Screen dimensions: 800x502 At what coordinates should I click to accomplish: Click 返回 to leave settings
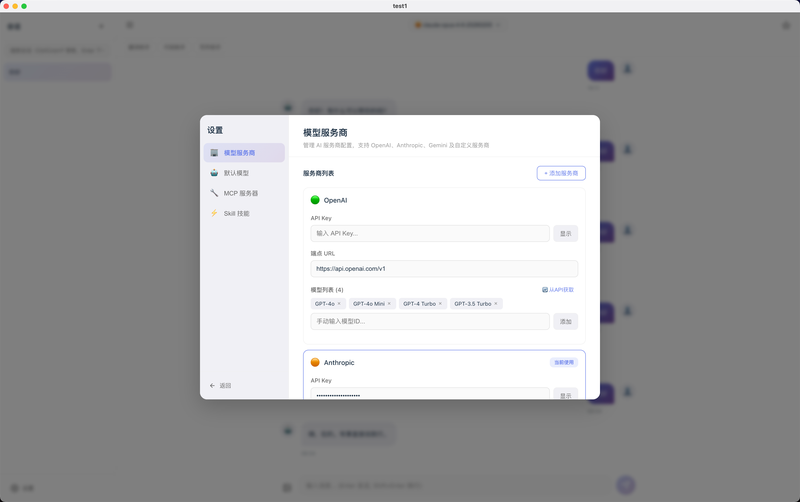tap(220, 386)
